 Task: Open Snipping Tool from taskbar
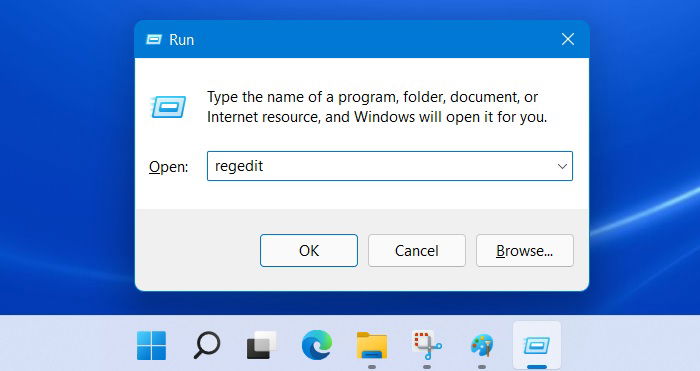427,345
